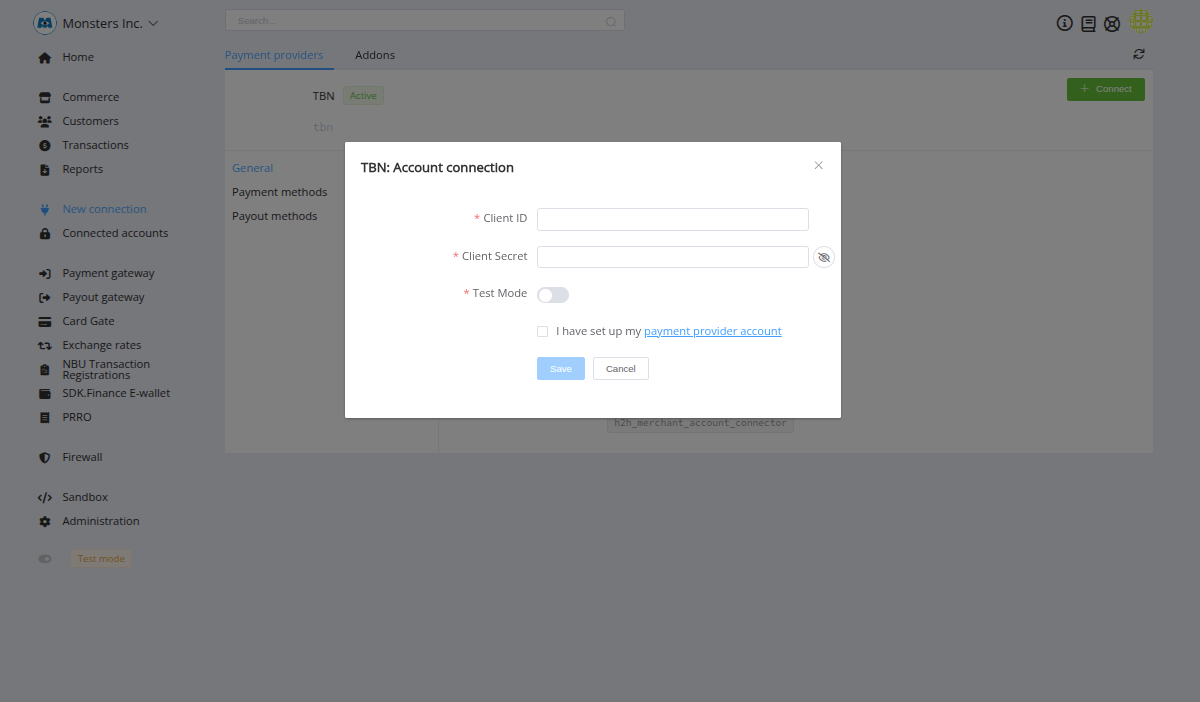Image resolution: width=1200 pixels, height=702 pixels.
Task: Toggle Client Secret visibility eye icon
Action: pos(824,258)
